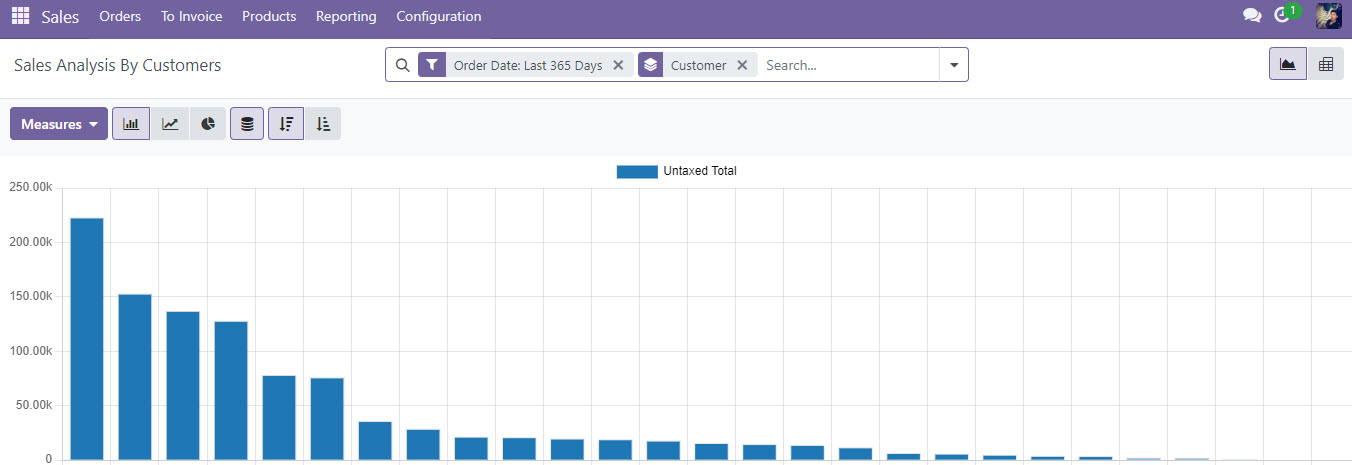Expand the Measures dropdown
The height and width of the screenshot is (465, 1352).
[x=59, y=124]
